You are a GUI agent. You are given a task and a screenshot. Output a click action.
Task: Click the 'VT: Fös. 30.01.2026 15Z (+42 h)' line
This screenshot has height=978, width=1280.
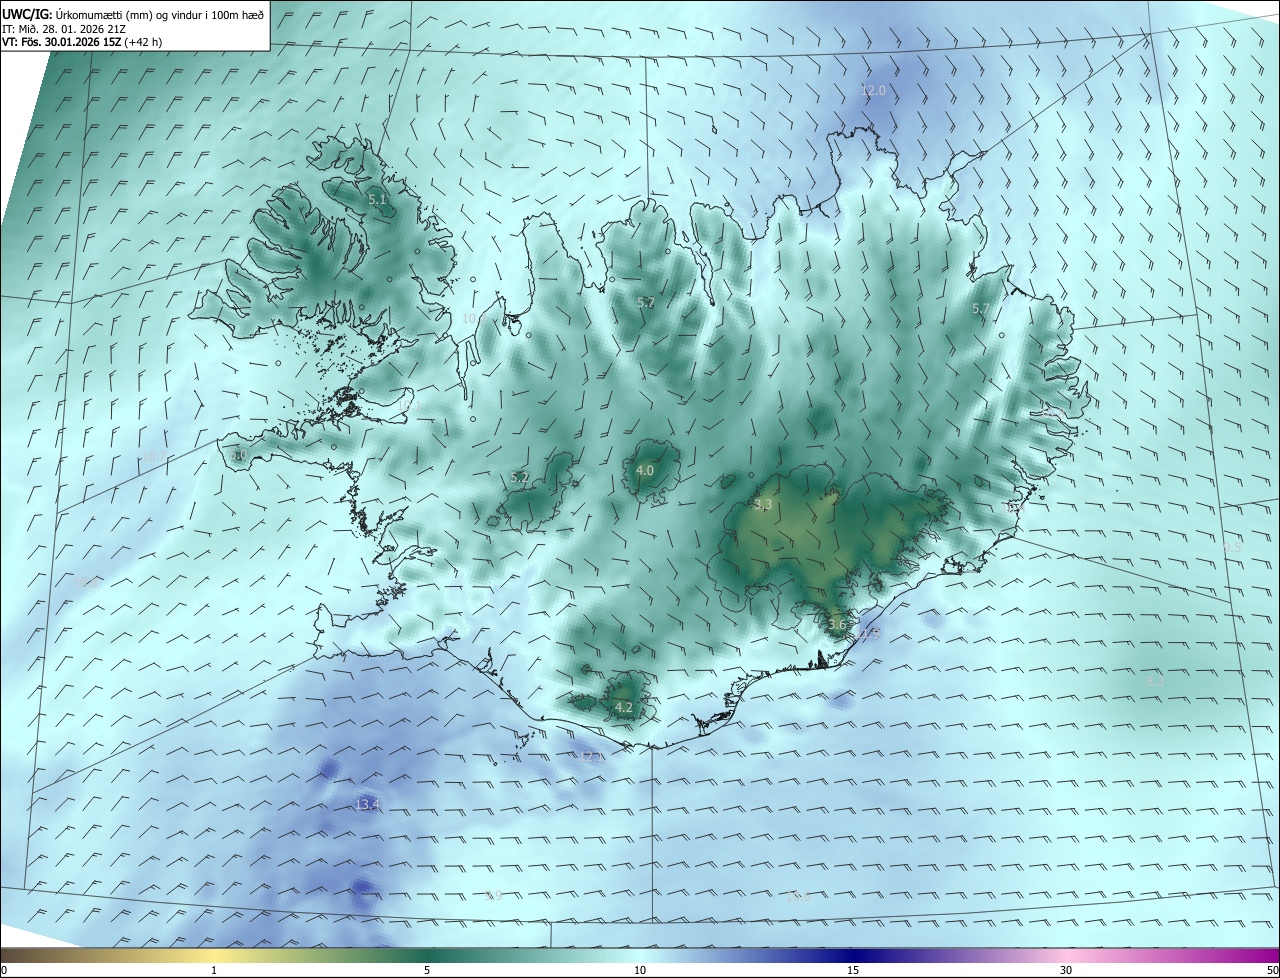(x=81, y=42)
